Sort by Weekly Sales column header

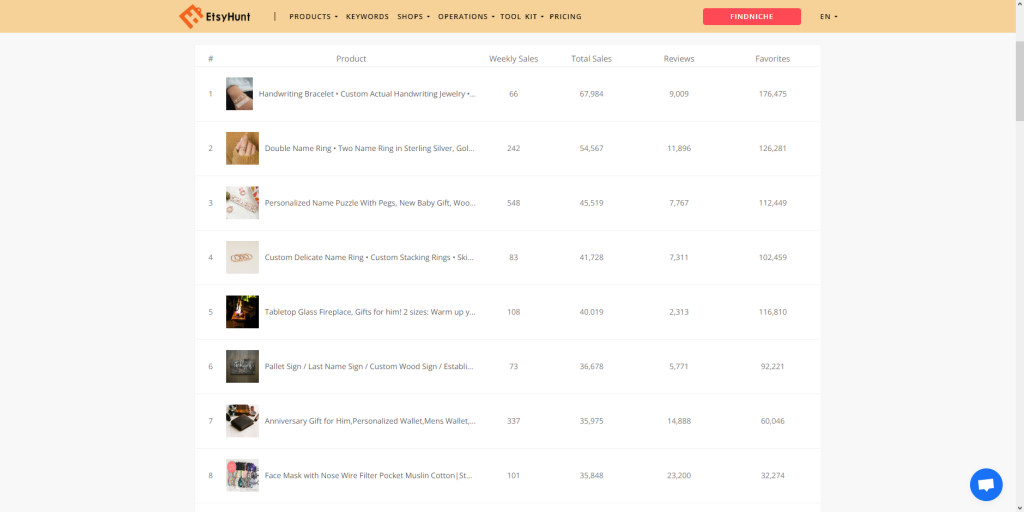(x=513, y=59)
